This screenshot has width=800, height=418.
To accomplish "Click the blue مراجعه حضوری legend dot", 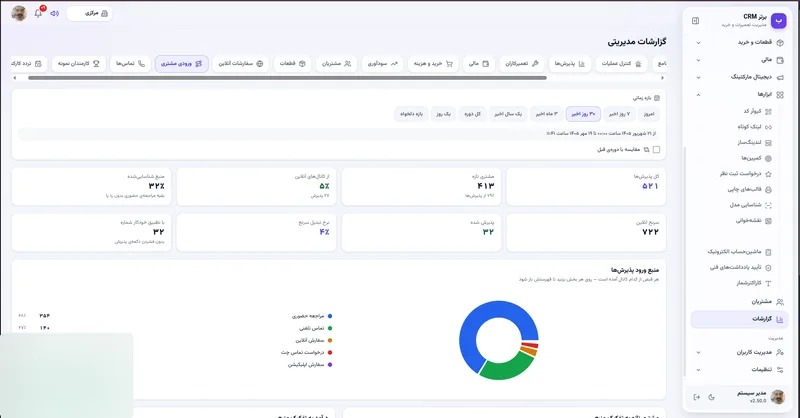I will tap(330, 316).
